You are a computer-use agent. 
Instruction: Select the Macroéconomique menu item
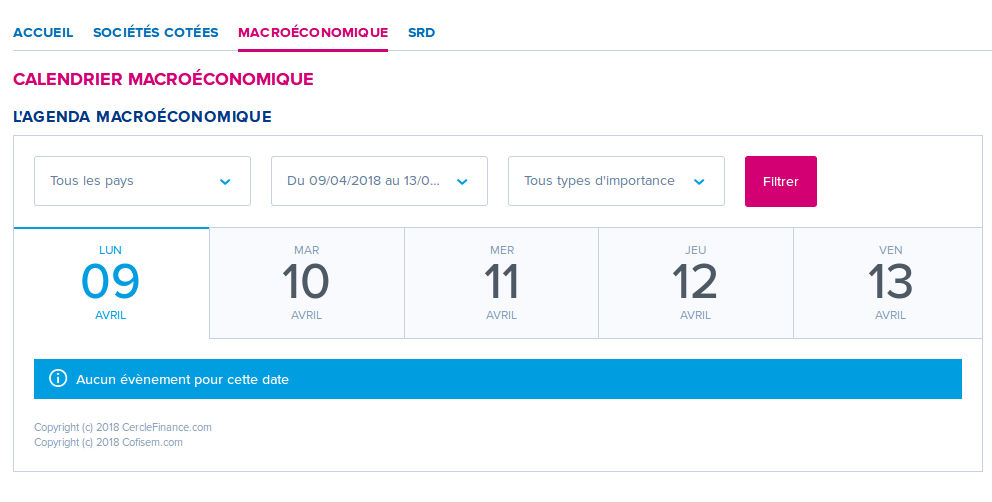coord(313,32)
